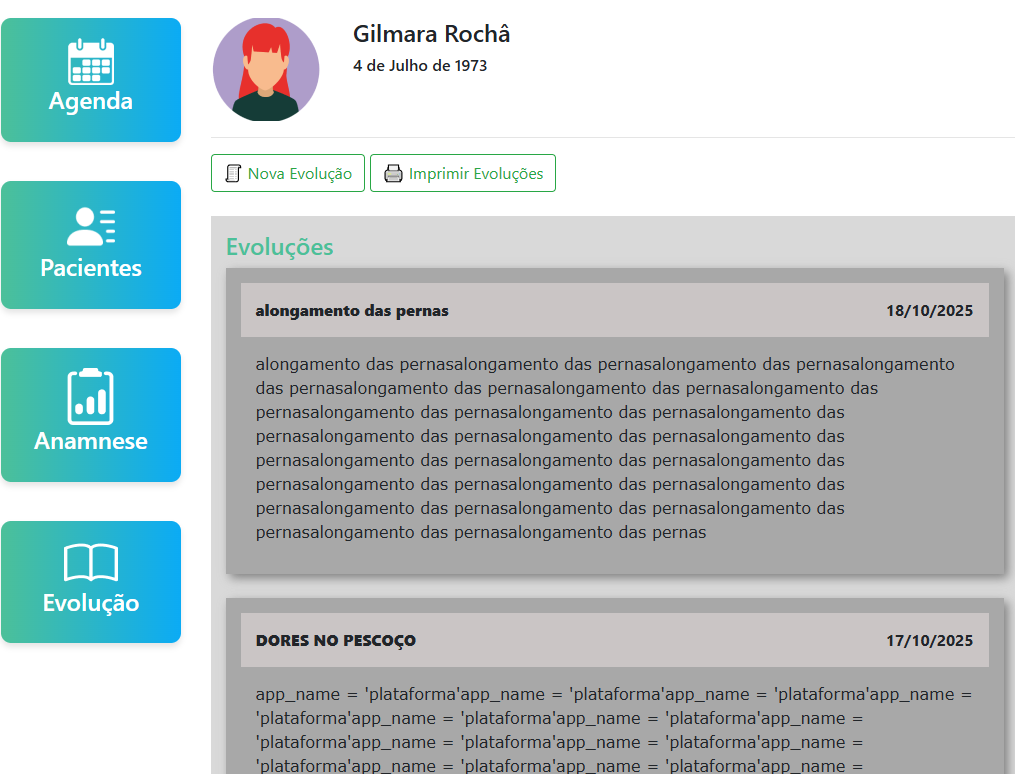Screen dimensions: 1015x774
Task: Click the app_name plataforma description text
Action: coord(614,730)
